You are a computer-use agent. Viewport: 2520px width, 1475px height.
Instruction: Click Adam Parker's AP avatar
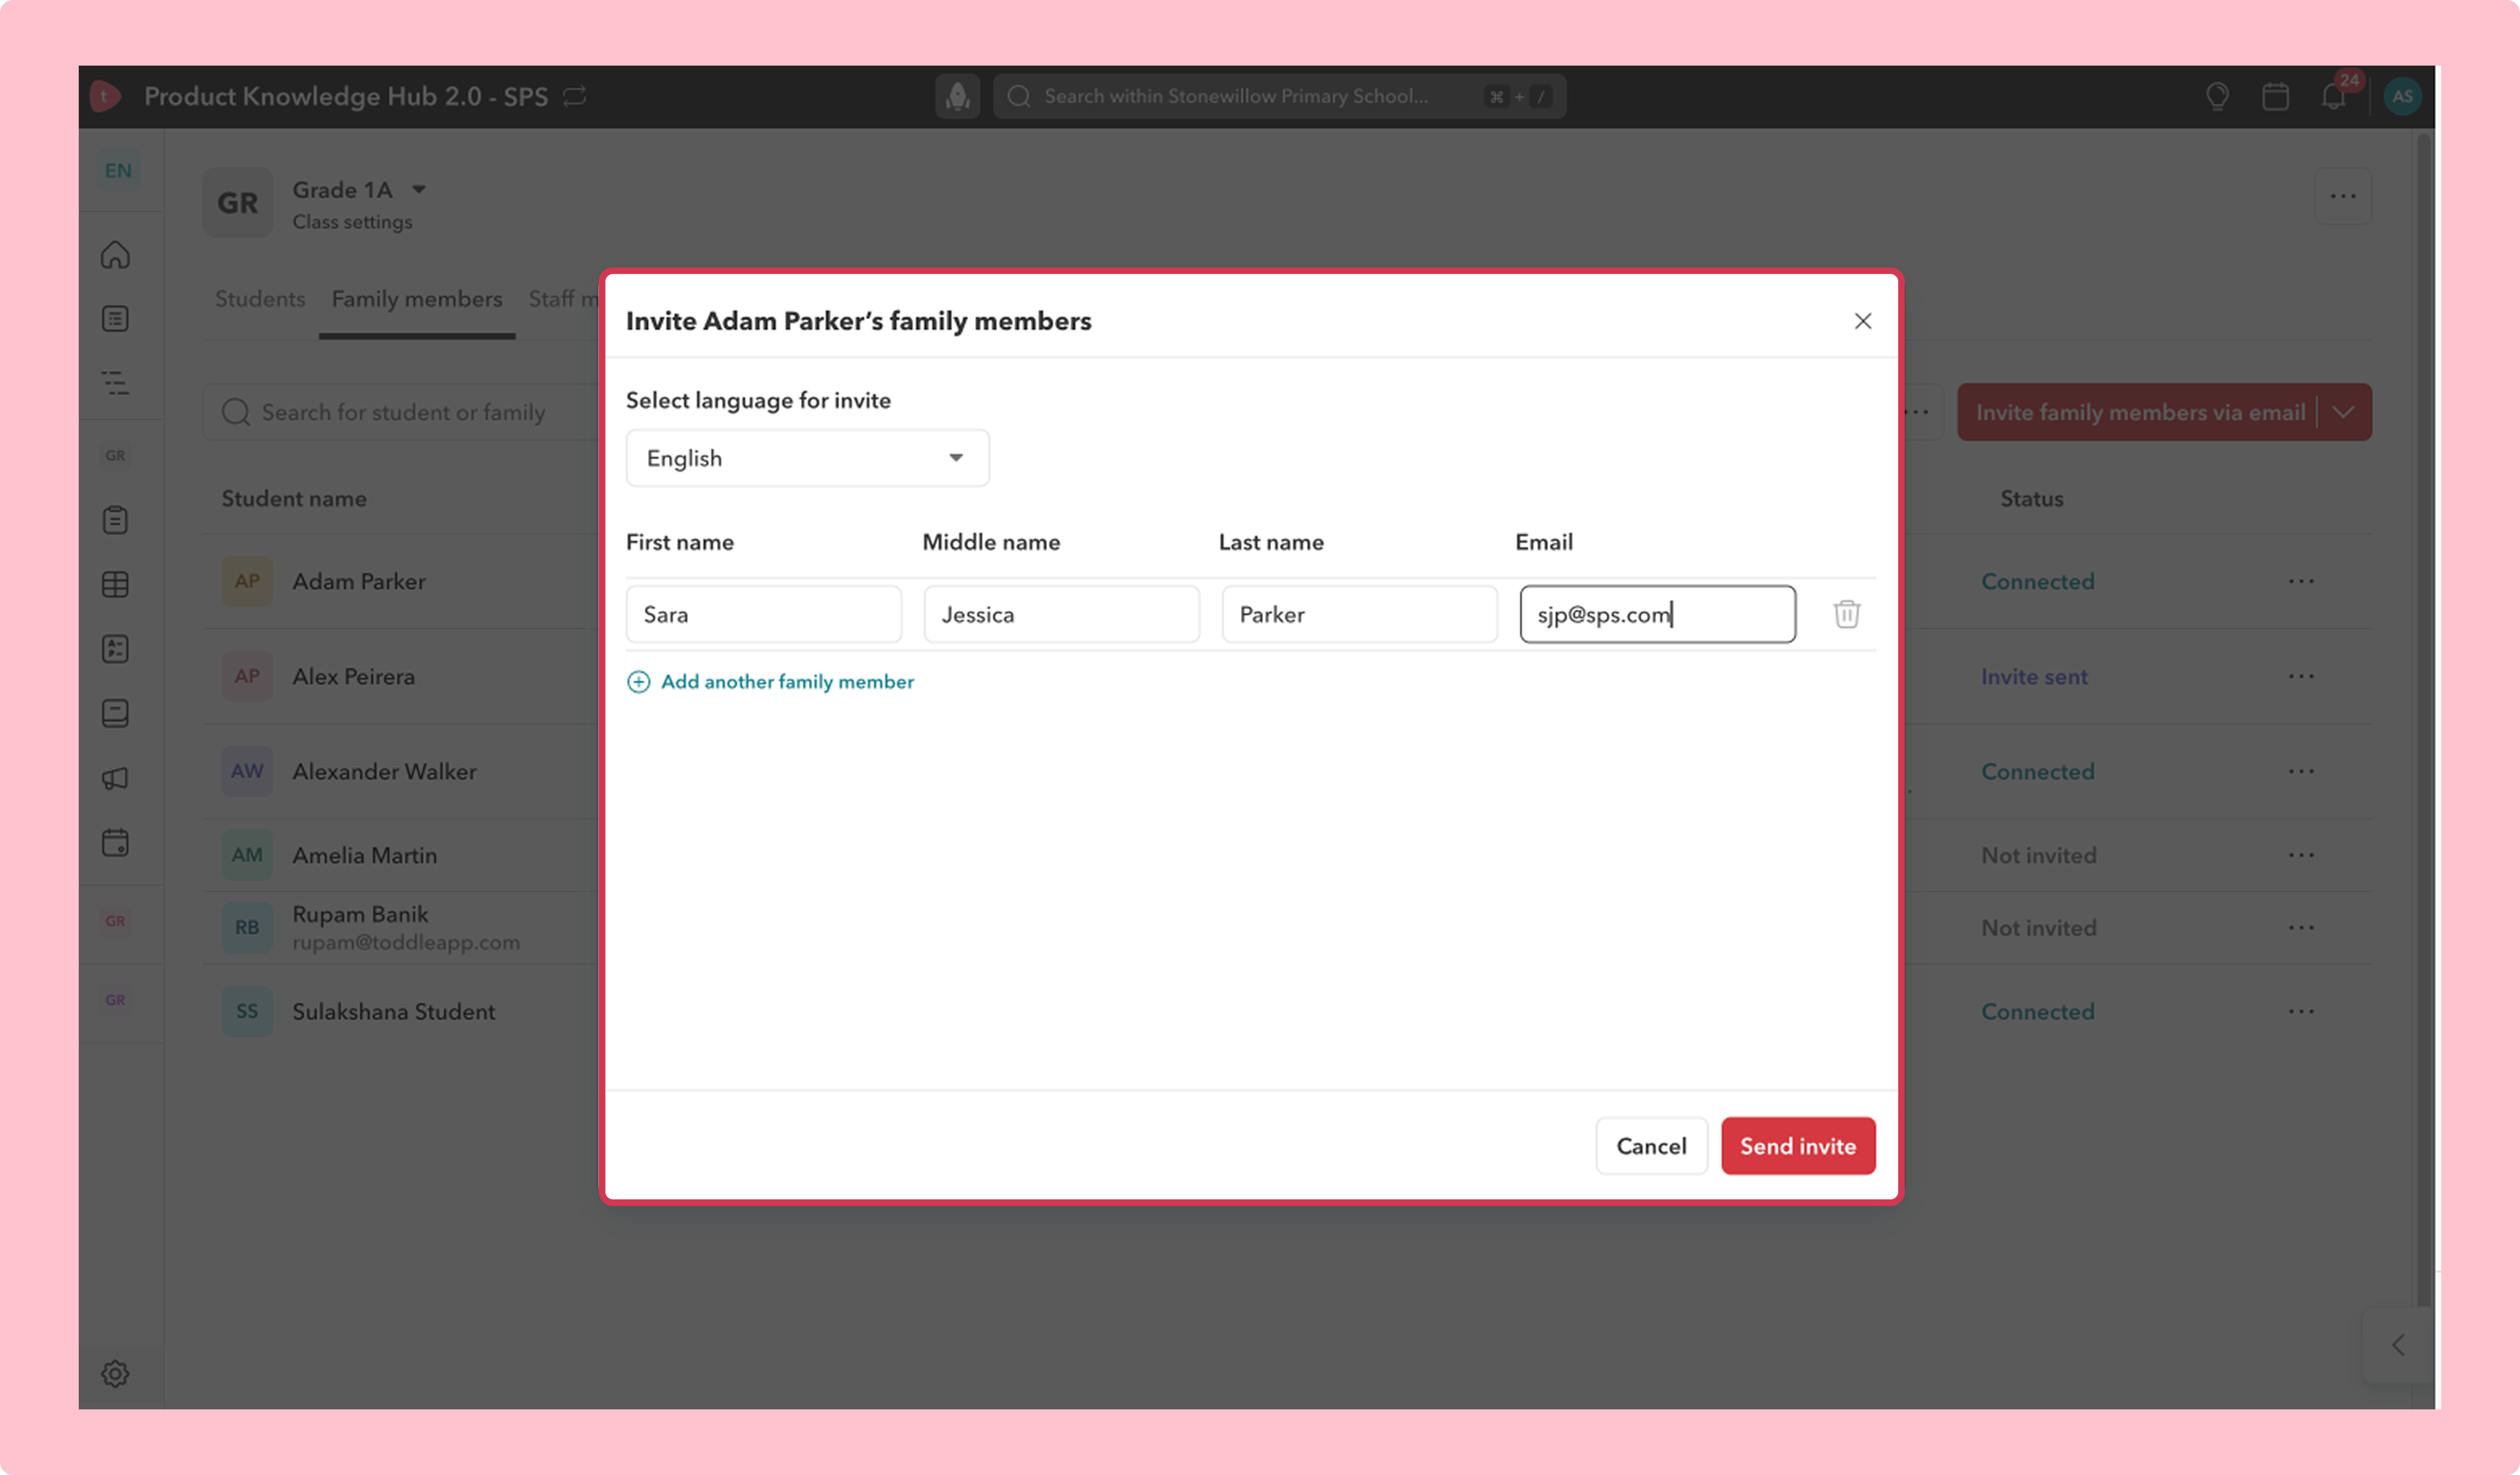click(x=247, y=581)
